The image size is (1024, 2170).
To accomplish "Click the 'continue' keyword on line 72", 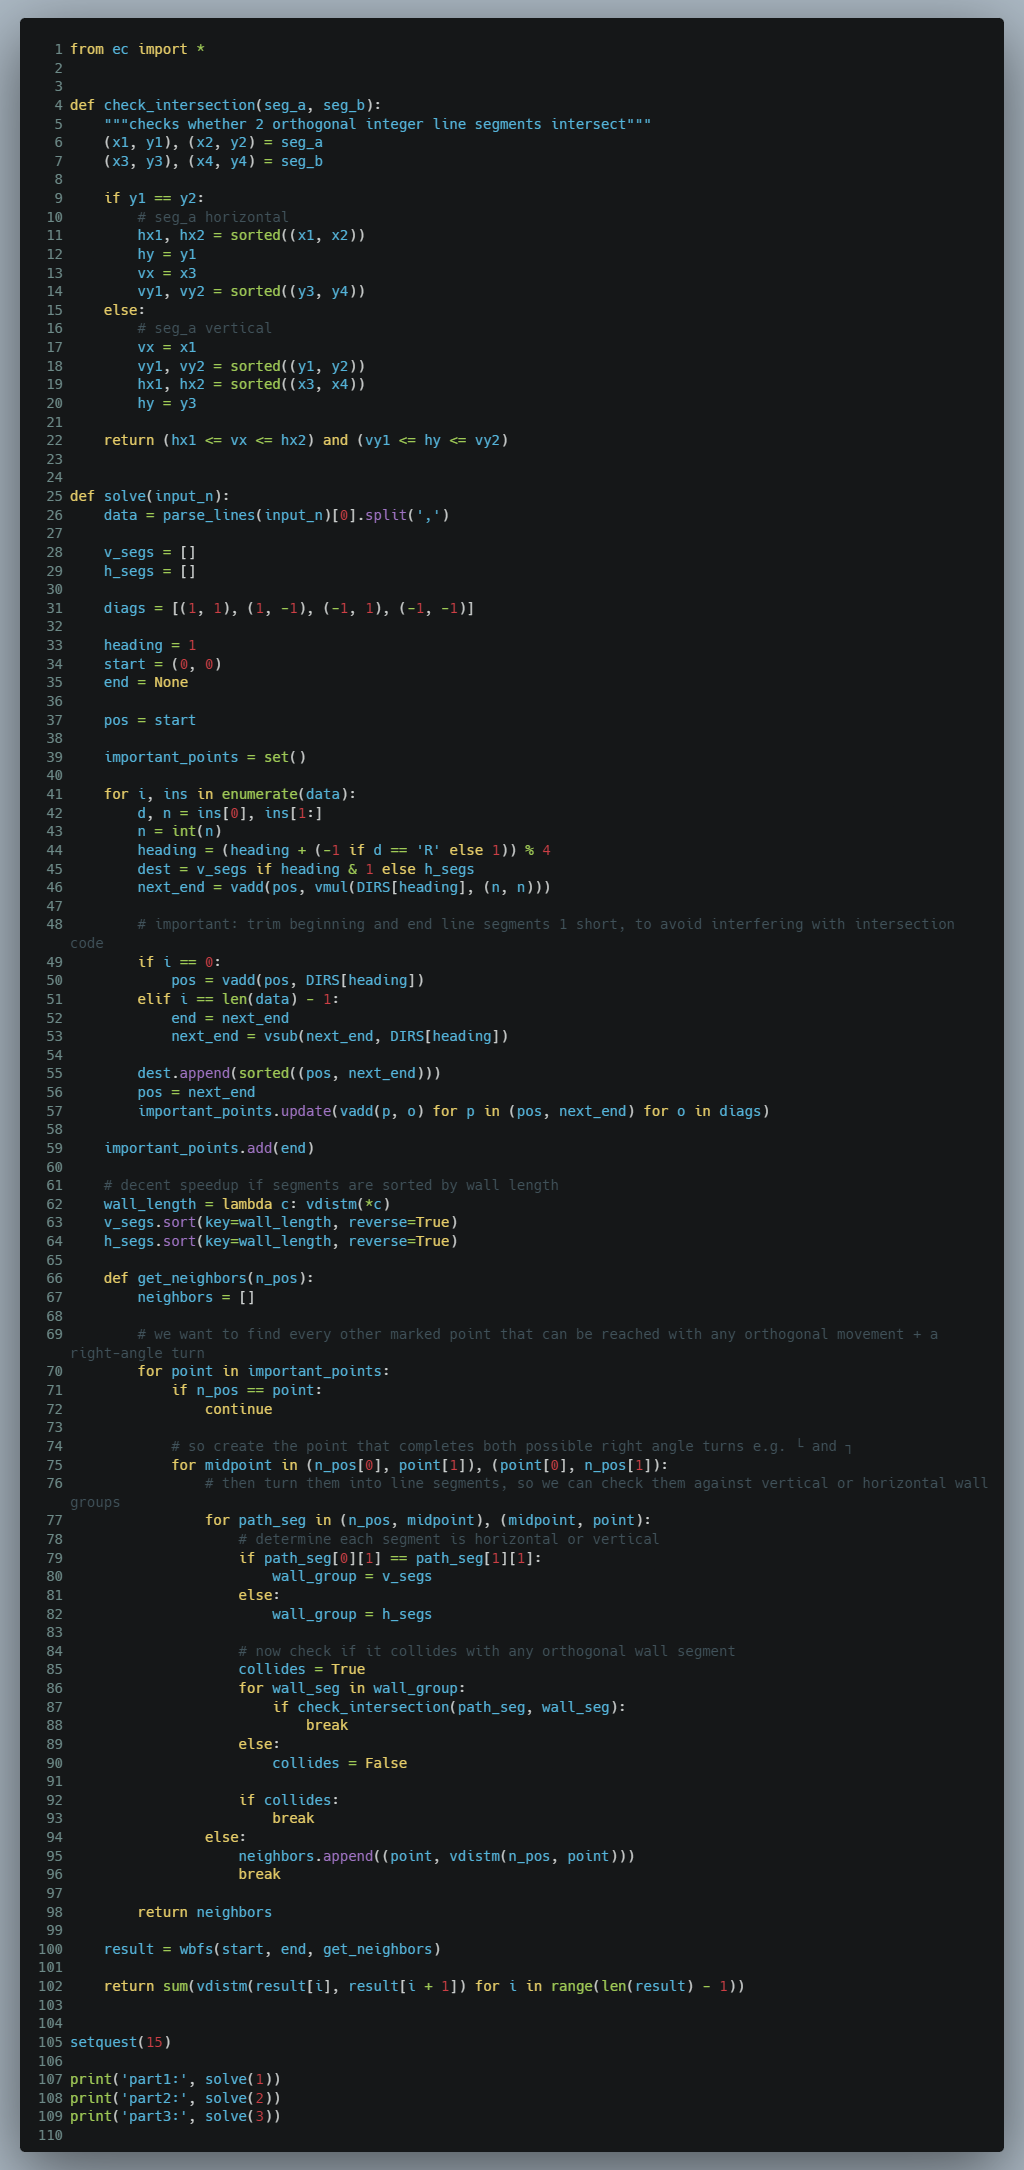I will click(x=239, y=1409).
